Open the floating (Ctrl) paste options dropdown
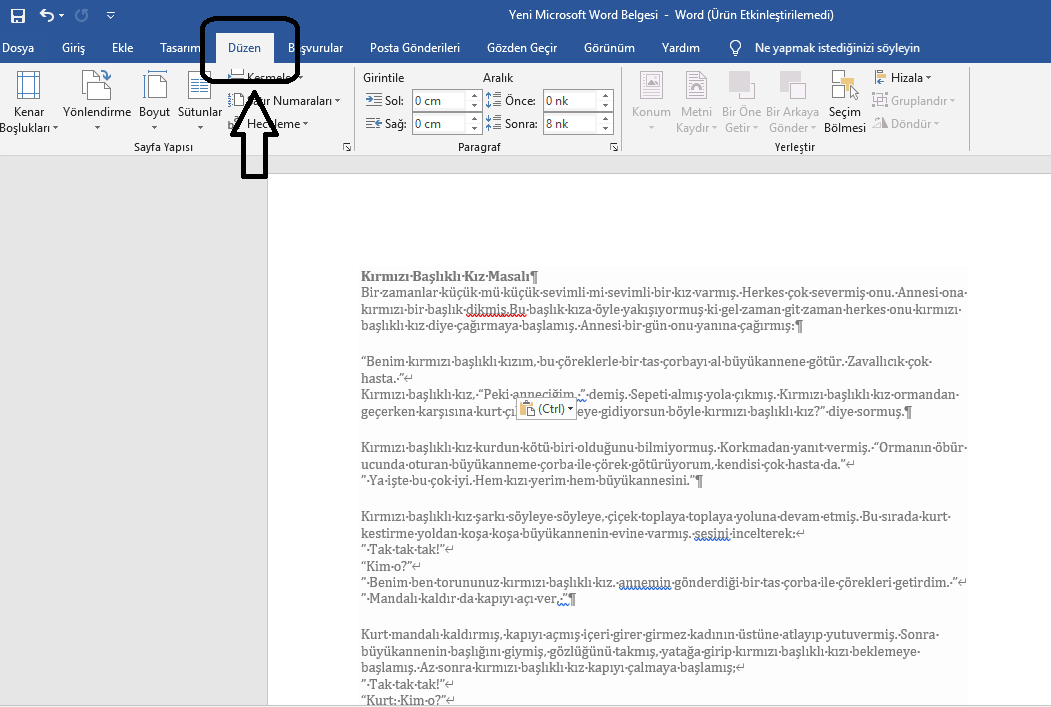 568,407
